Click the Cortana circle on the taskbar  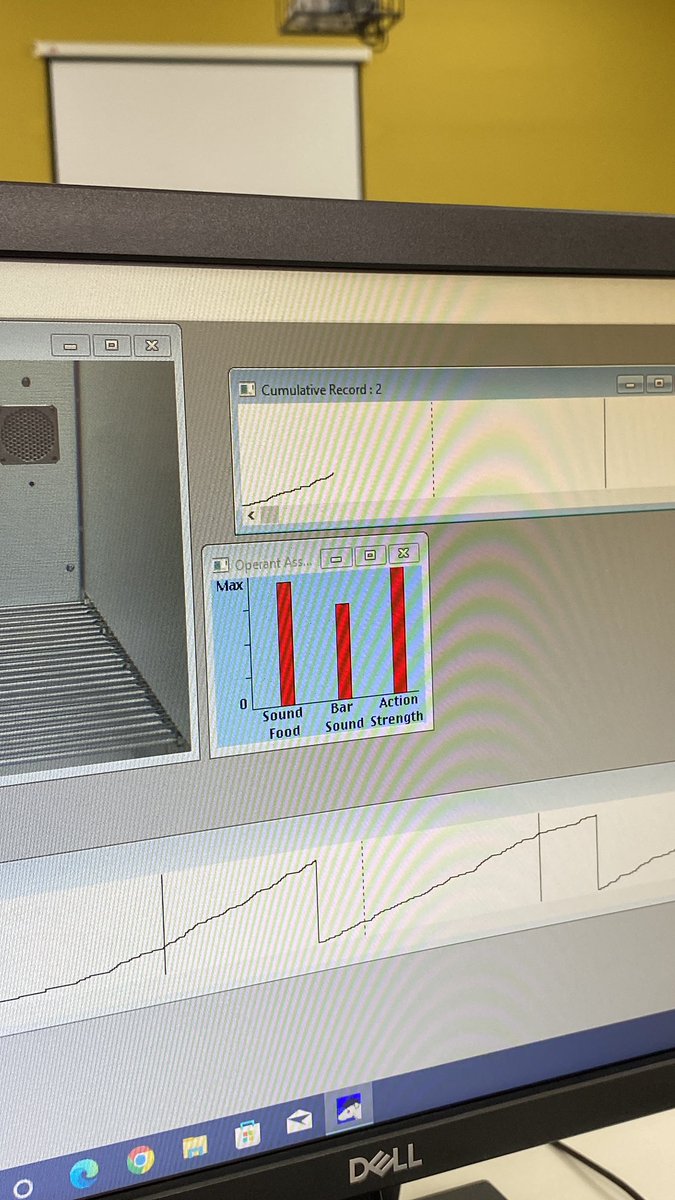click(23, 1188)
